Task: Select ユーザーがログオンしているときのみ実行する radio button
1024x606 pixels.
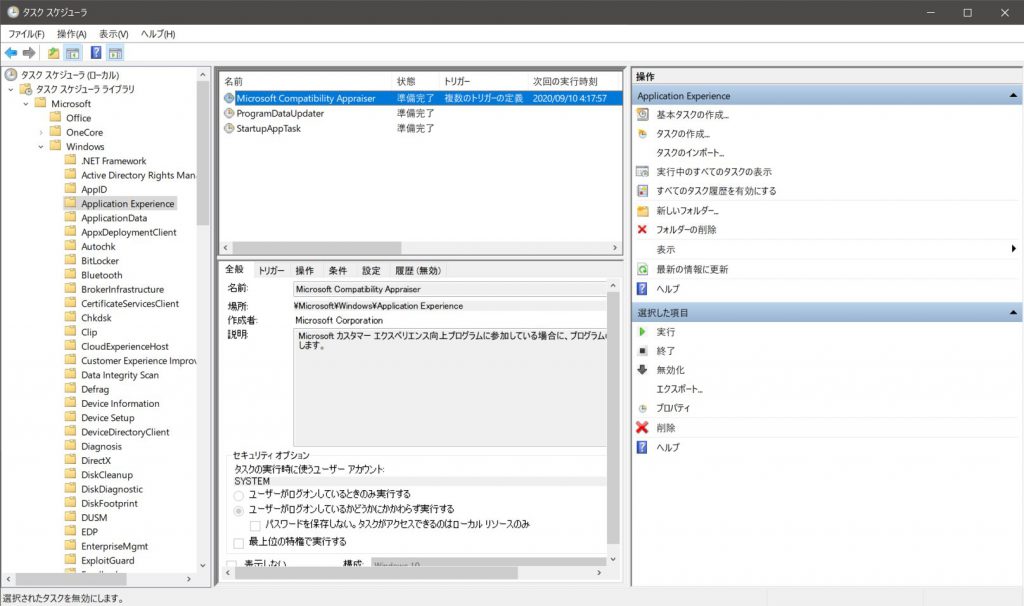Action: click(x=239, y=495)
